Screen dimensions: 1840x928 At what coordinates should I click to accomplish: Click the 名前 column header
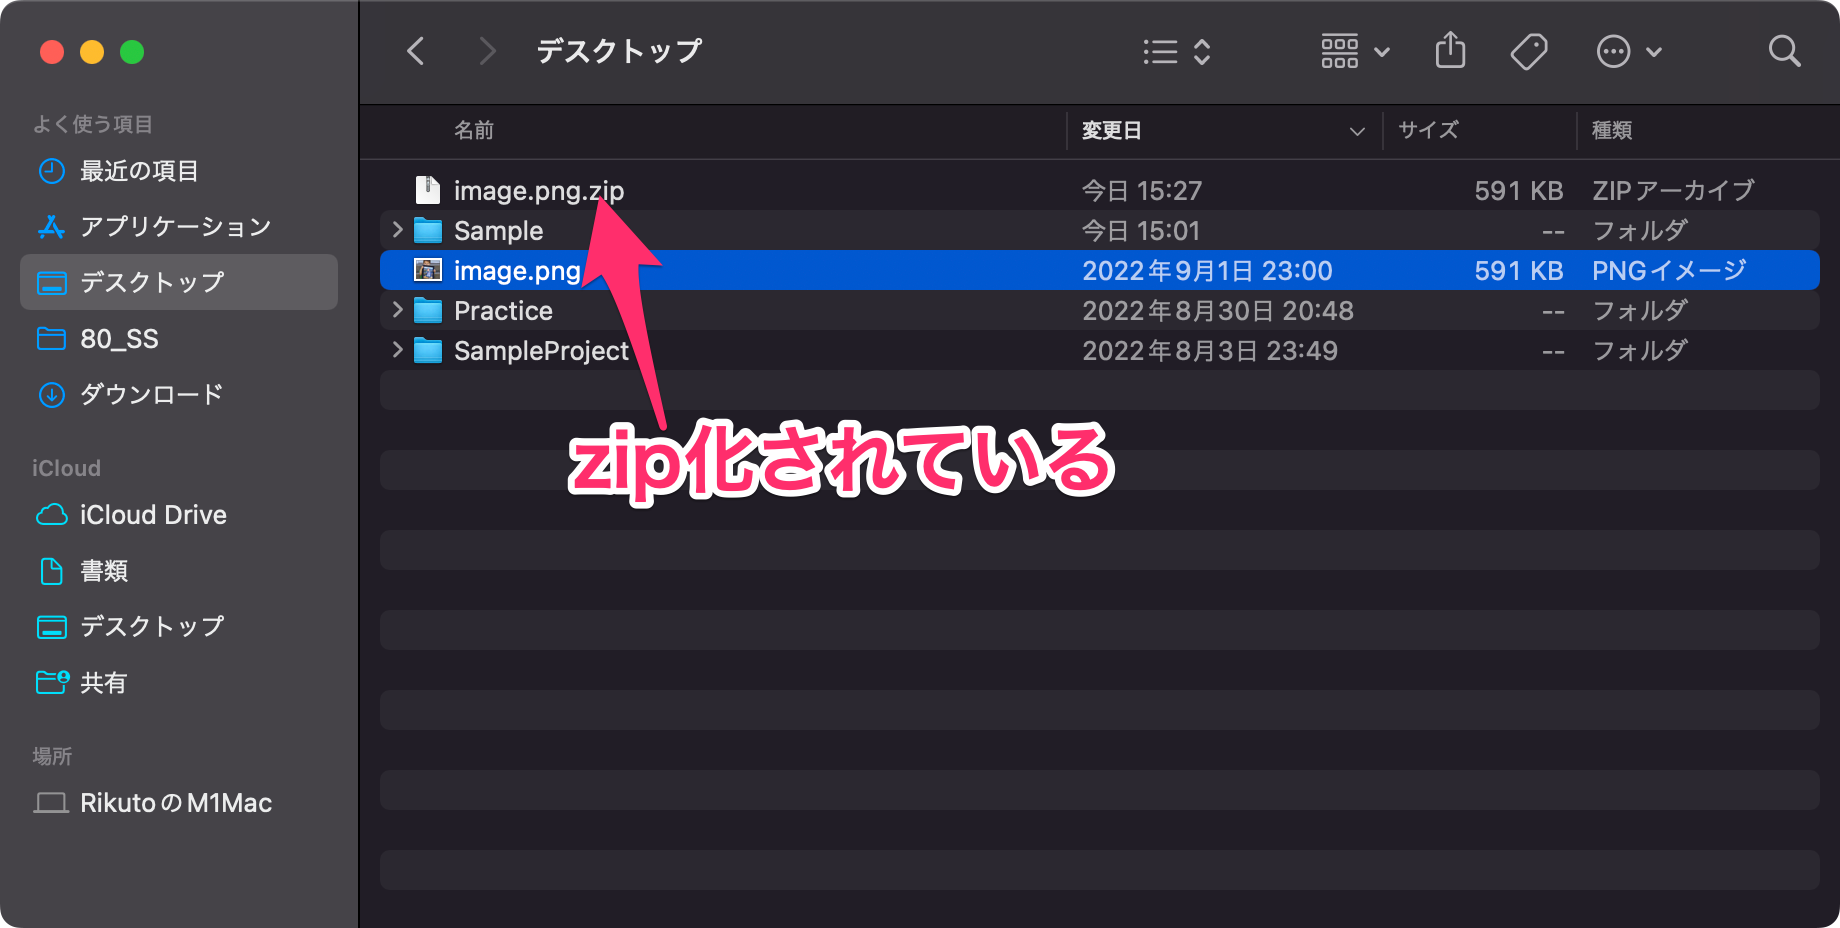coord(475,130)
